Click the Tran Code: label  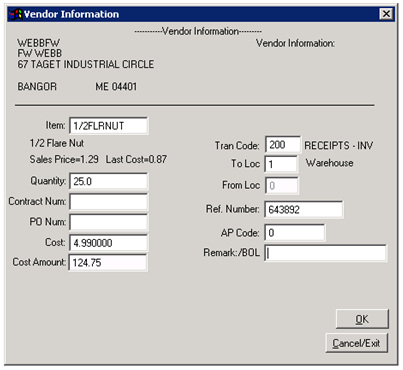[x=237, y=146]
